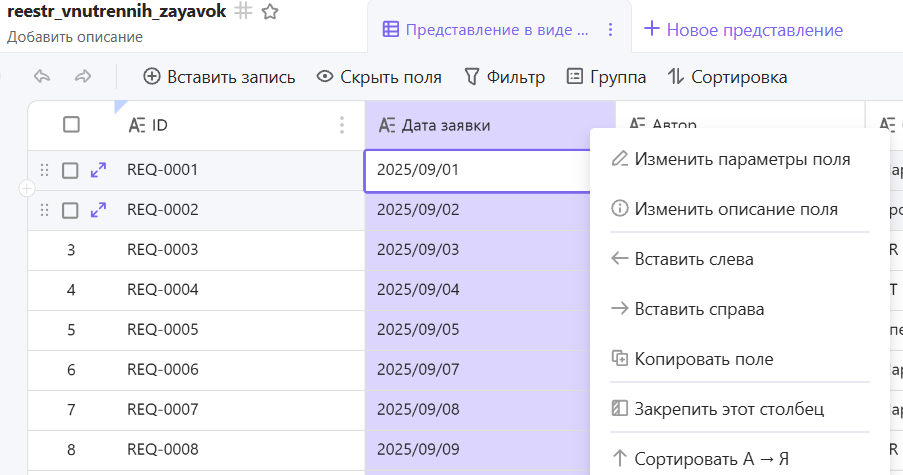Click cell REQ-0007

(x=240, y=410)
